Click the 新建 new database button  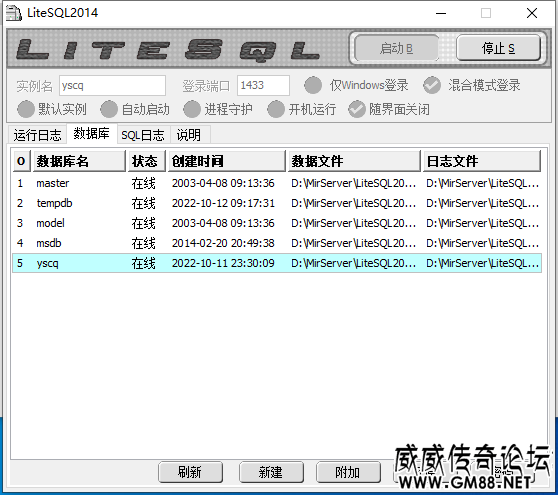[271, 472]
